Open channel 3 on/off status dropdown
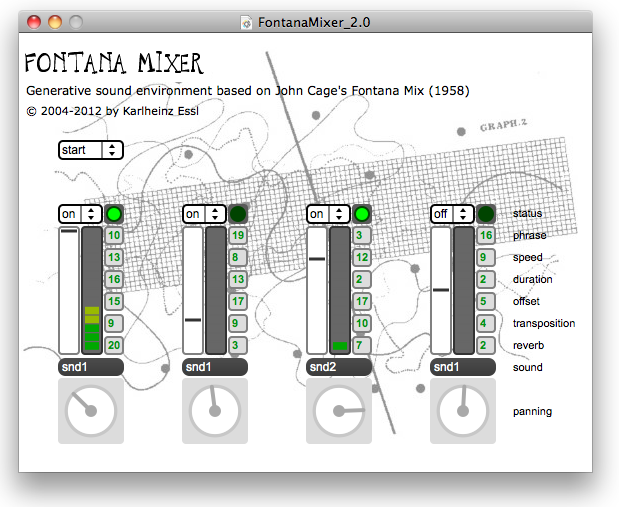The height and width of the screenshot is (507, 619). point(328,214)
